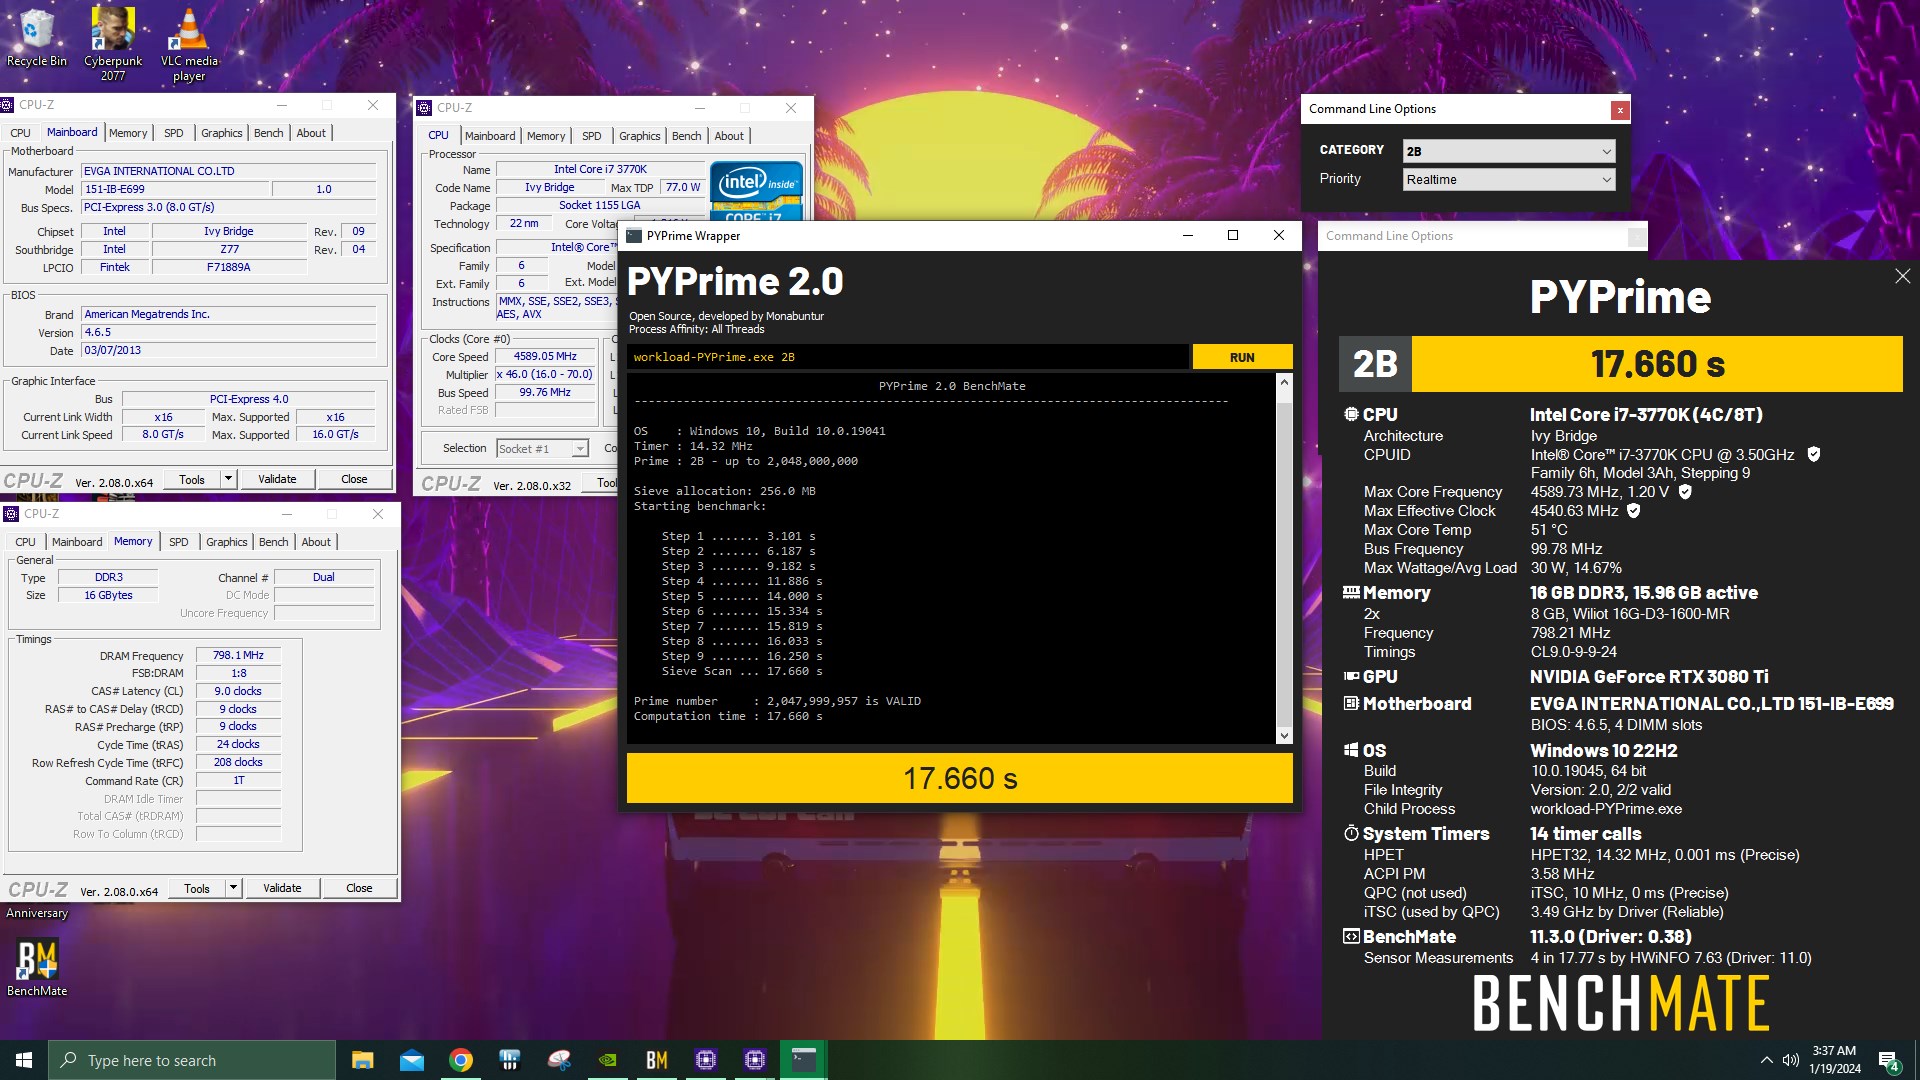Image resolution: width=1920 pixels, height=1080 pixels.
Task: Open the Bench tab in CPU window of CPU-Z
Action: tap(686, 136)
